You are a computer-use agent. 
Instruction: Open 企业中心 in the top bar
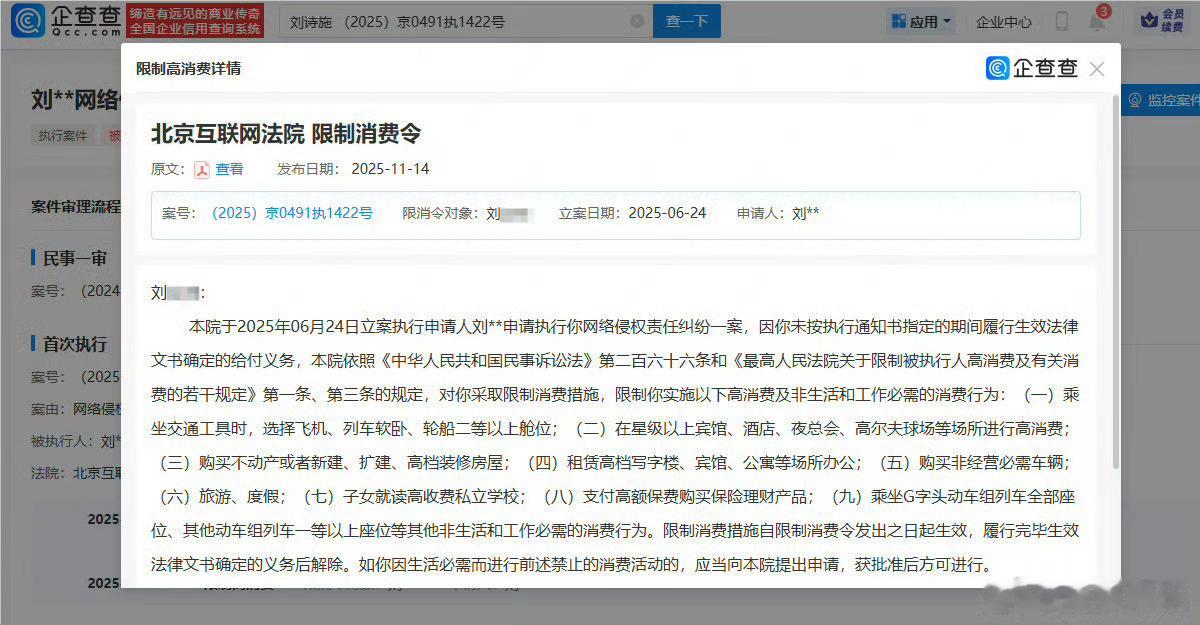pos(1004,21)
